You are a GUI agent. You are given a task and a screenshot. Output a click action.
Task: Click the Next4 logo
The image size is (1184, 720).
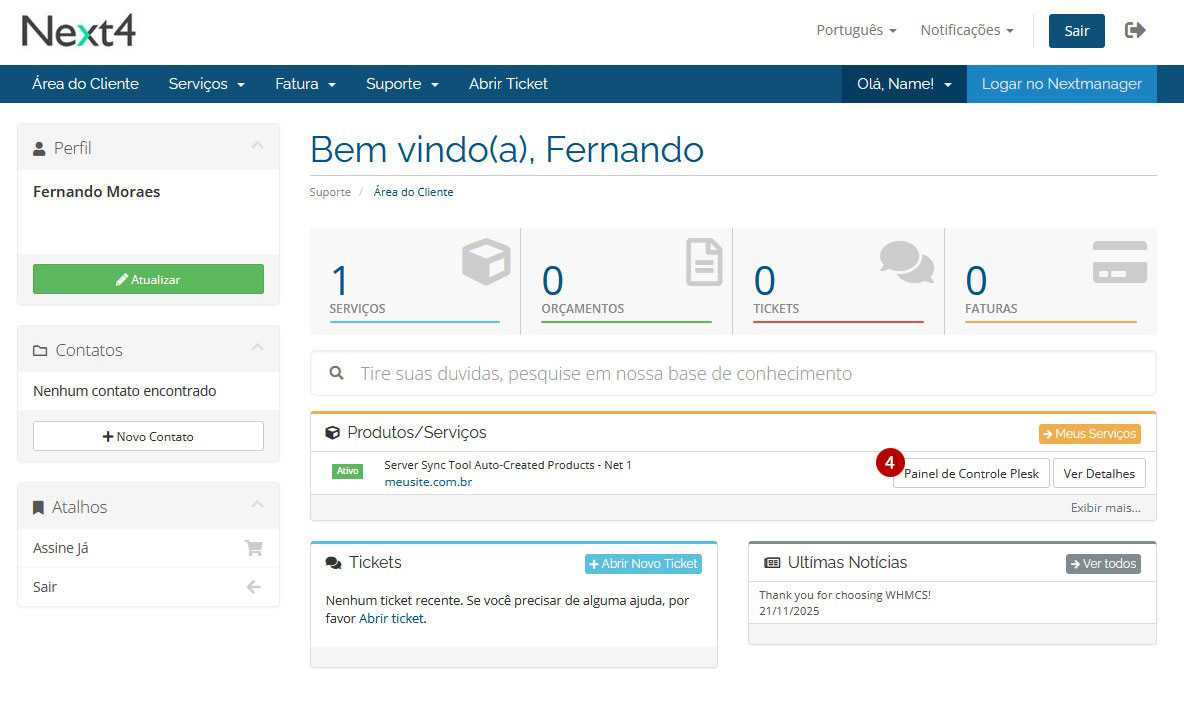(79, 31)
